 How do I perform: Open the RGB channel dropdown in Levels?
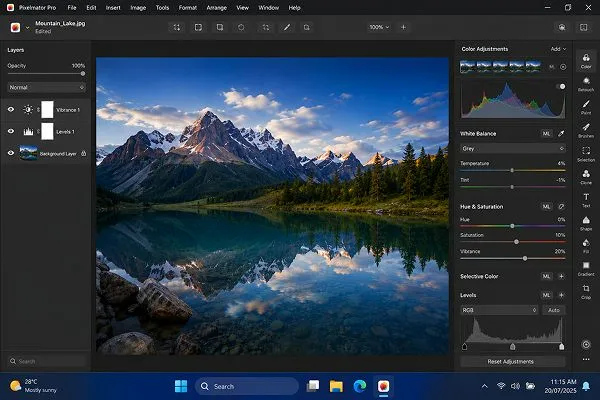[x=499, y=310]
